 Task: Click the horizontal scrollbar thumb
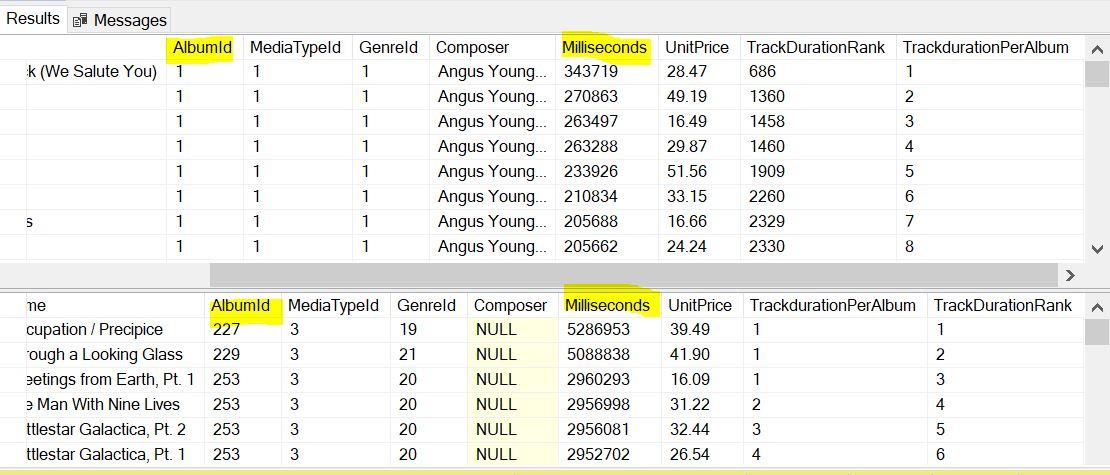pos(632,275)
